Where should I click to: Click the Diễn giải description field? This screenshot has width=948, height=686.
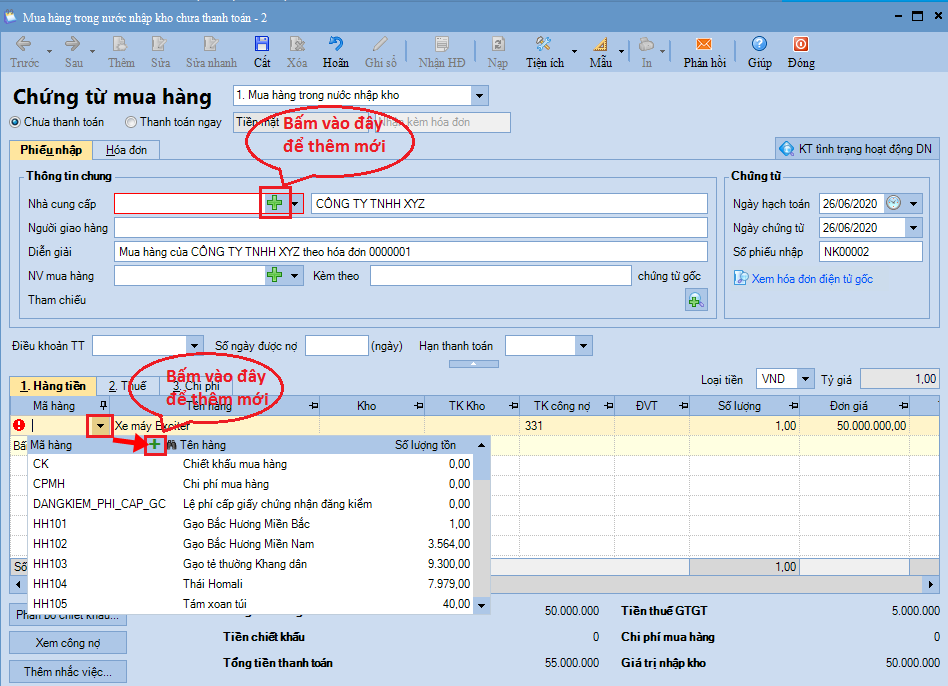[411, 252]
